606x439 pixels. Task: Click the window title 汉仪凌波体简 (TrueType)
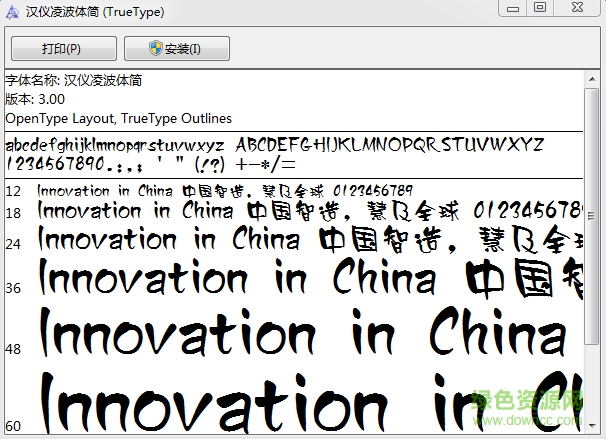[x=95, y=12]
